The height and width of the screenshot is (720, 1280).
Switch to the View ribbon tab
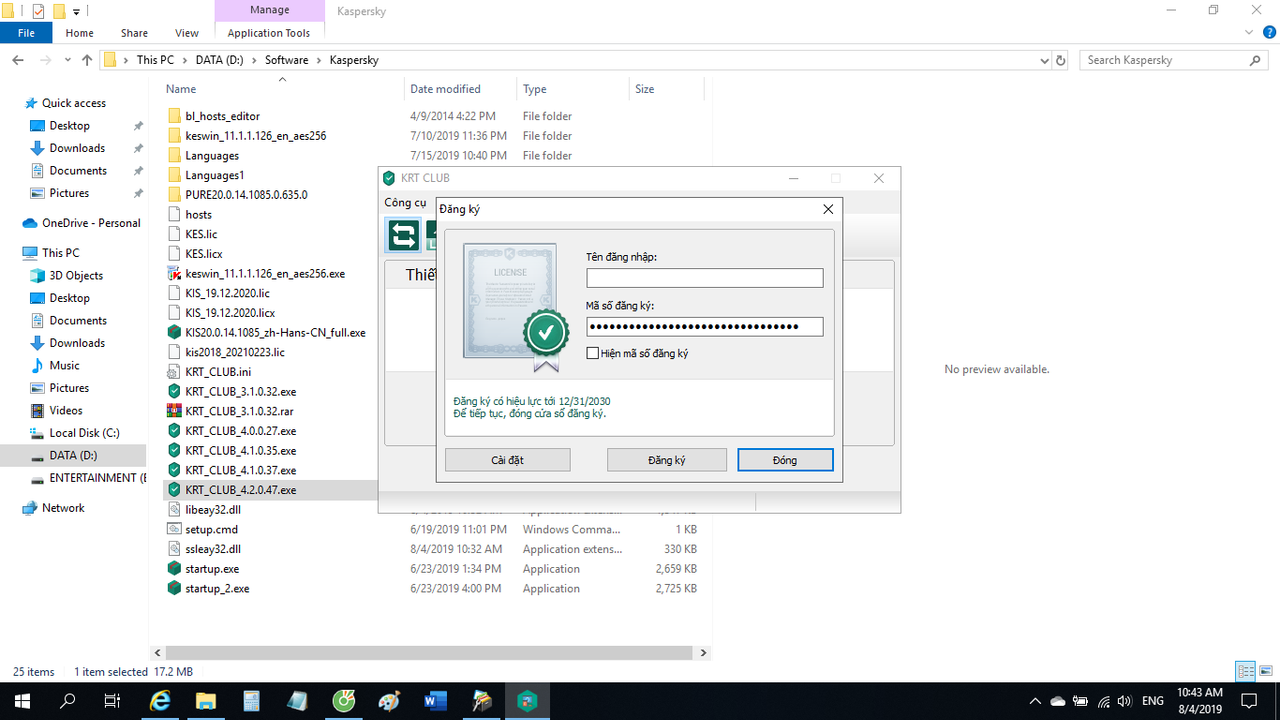click(x=186, y=32)
